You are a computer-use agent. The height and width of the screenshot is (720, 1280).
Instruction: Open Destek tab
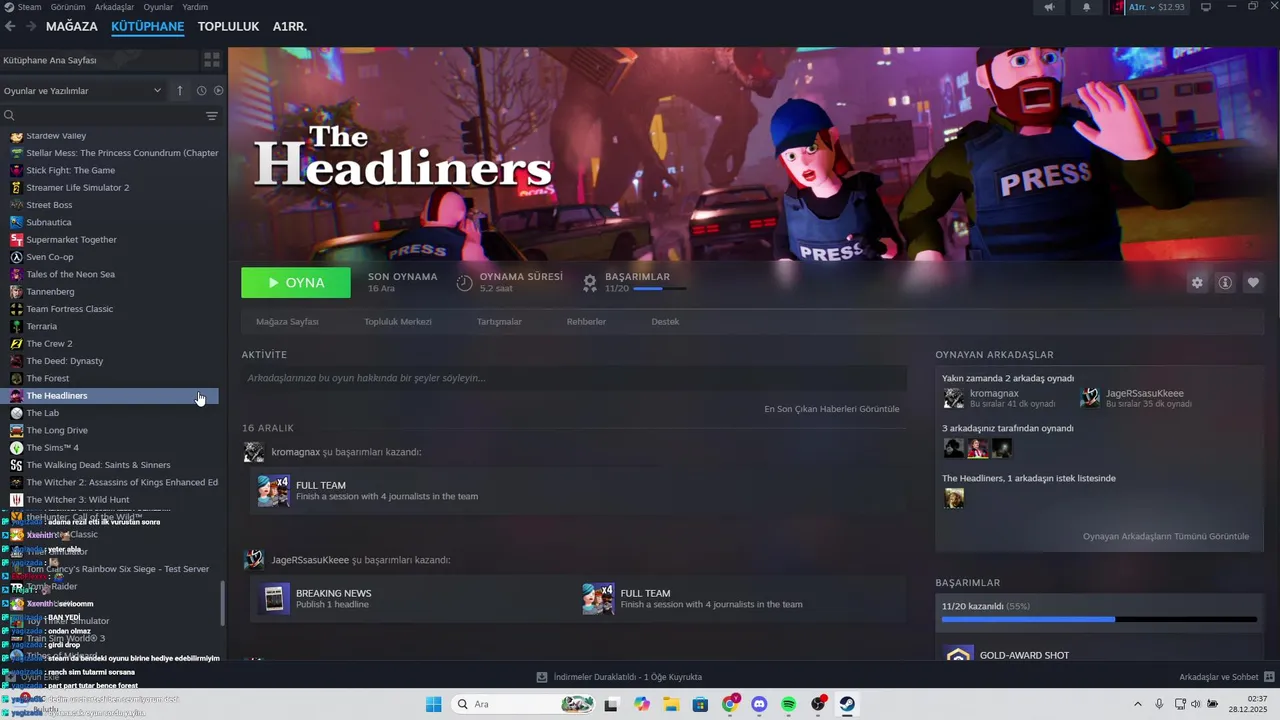click(x=665, y=322)
